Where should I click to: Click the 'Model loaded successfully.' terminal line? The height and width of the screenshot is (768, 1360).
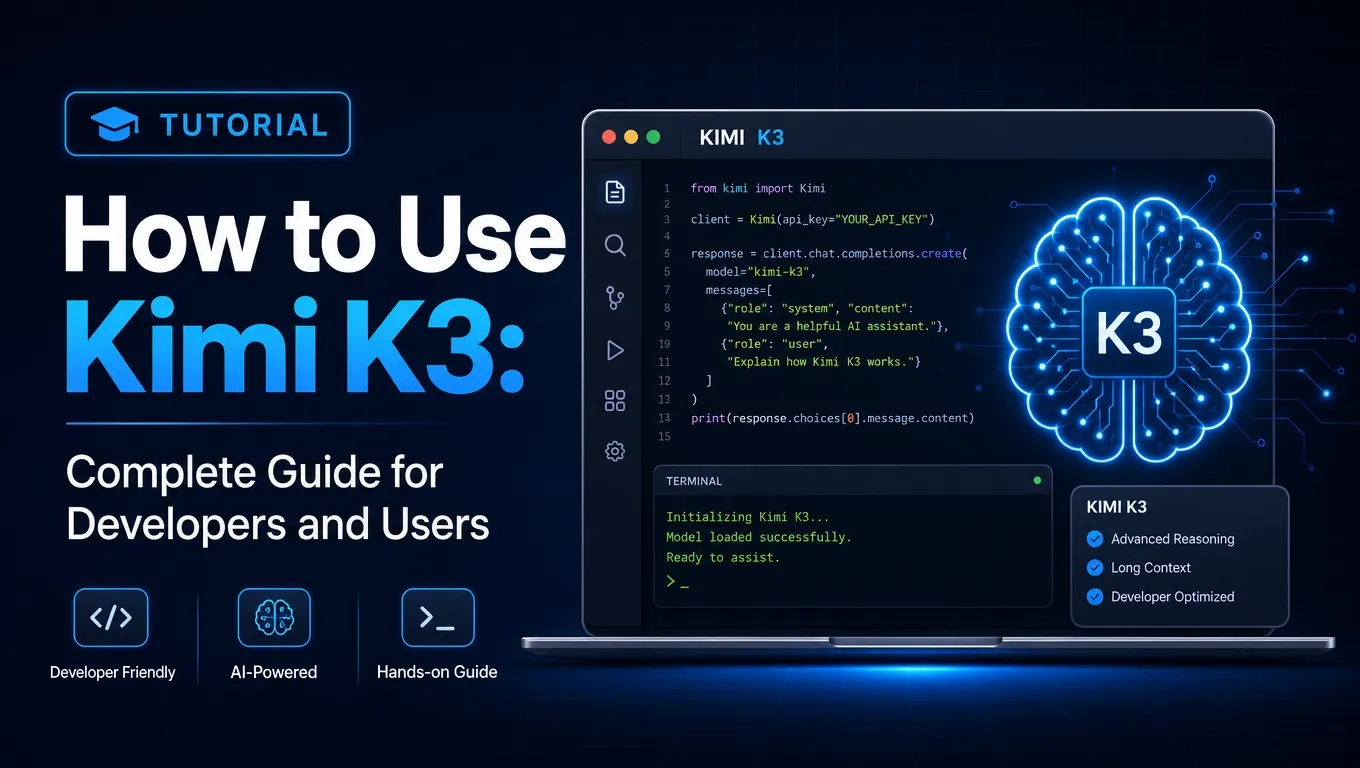(759, 537)
